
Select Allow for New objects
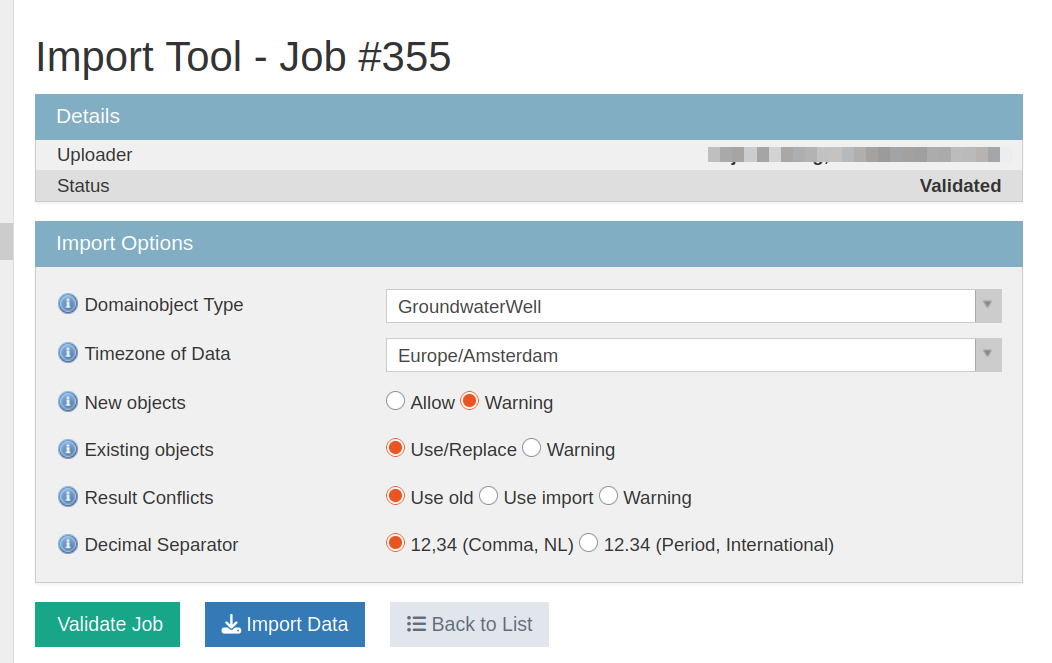[396, 401]
